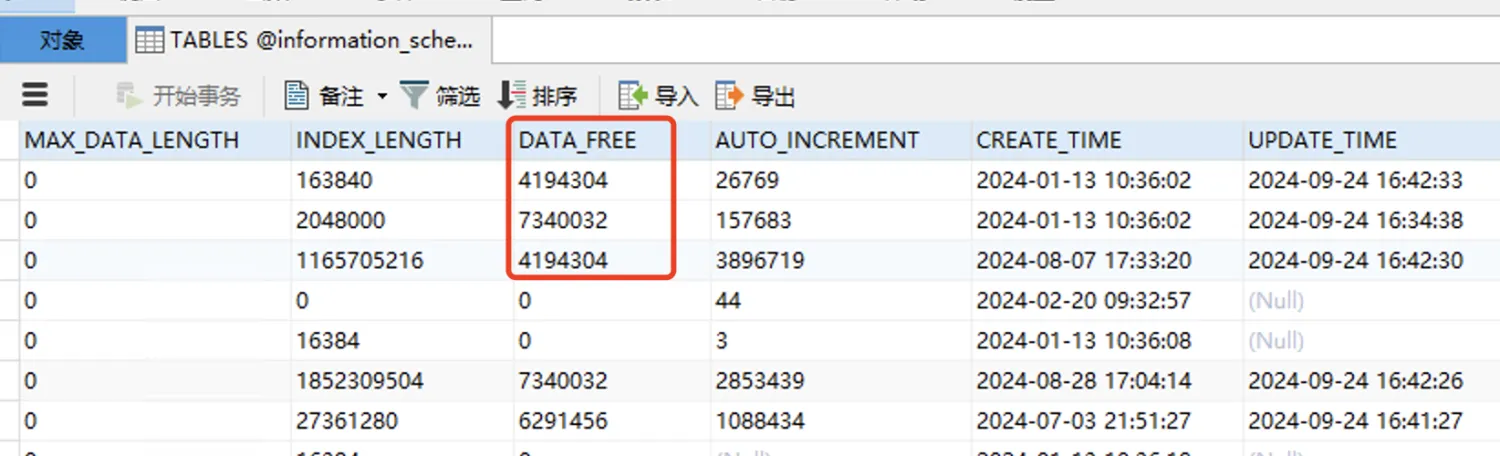Image resolution: width=1500 pixels, height=456 pixels.
Task: Select the TABLES @information_sche... tab
Action: (x=309, y=40)
